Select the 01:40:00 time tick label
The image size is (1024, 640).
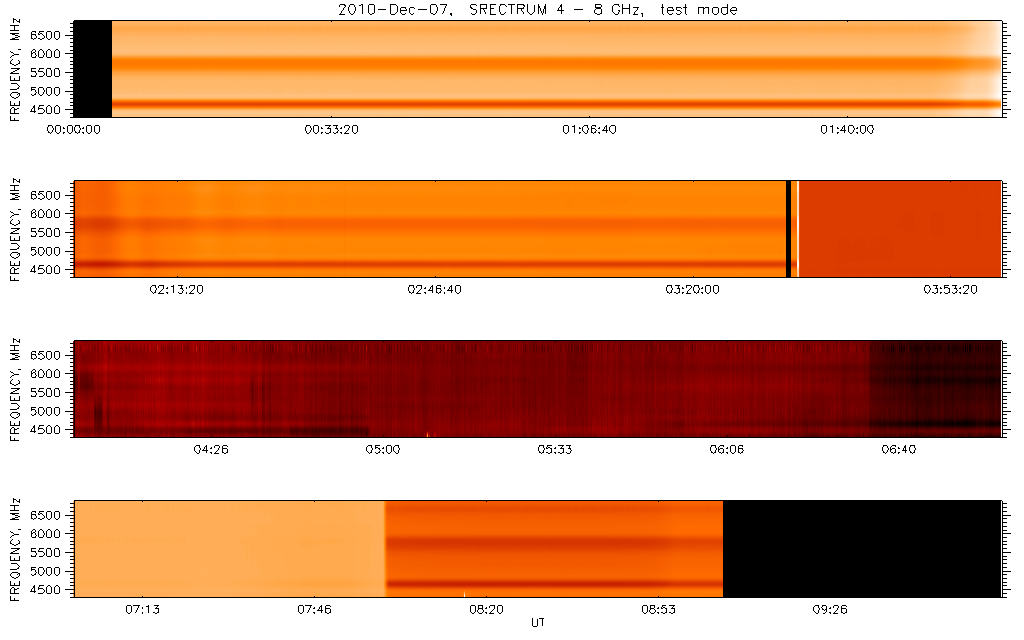pos(847,130)
